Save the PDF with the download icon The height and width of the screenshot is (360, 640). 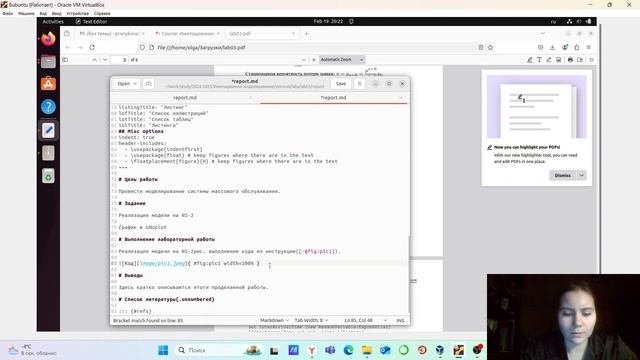click(x=580, y=60)
